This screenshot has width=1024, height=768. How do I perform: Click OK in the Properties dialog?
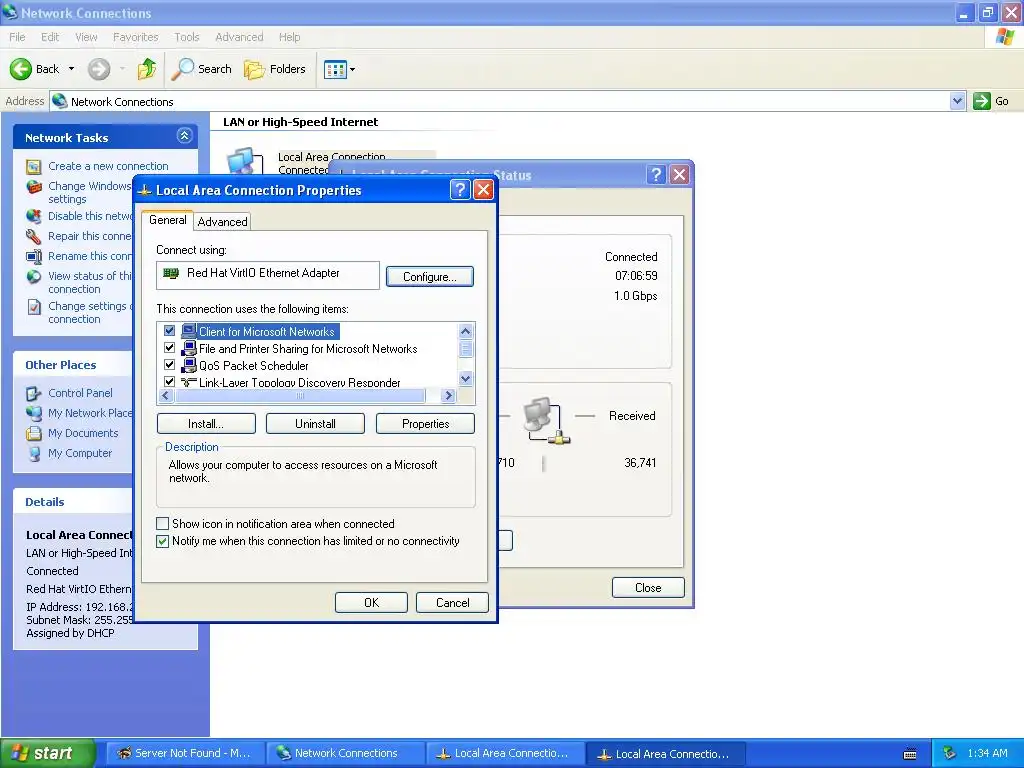click(x=371, y=602)
